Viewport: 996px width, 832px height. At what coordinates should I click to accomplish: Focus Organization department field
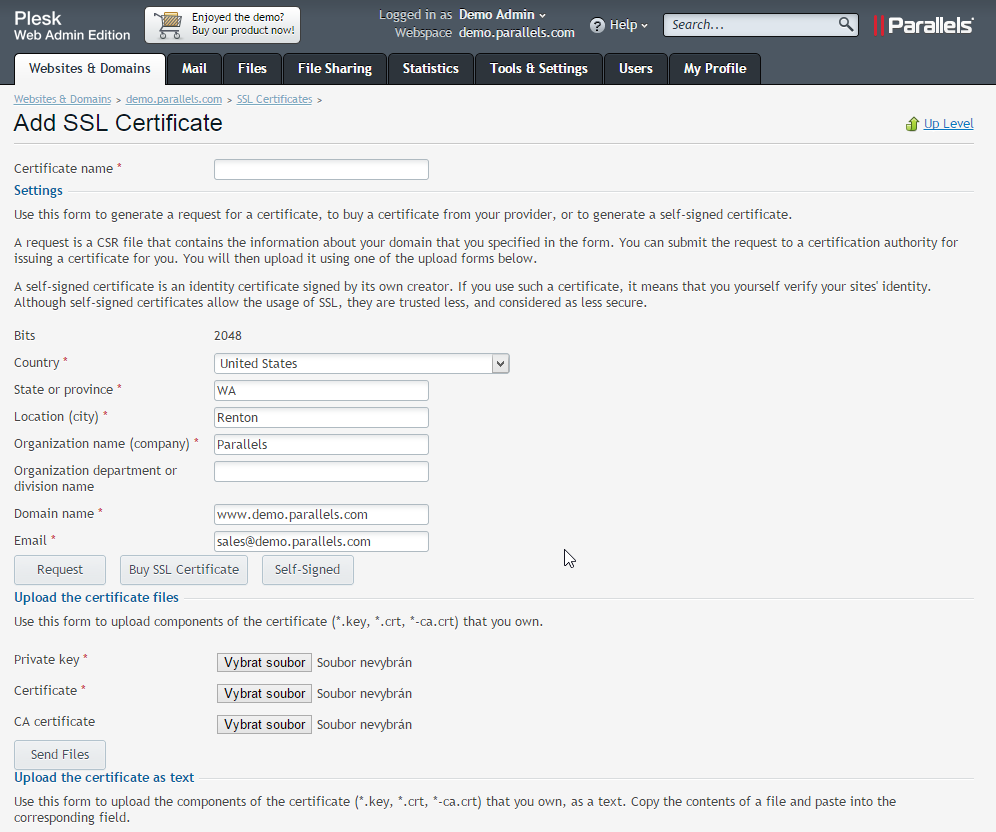tap(321, 471)
